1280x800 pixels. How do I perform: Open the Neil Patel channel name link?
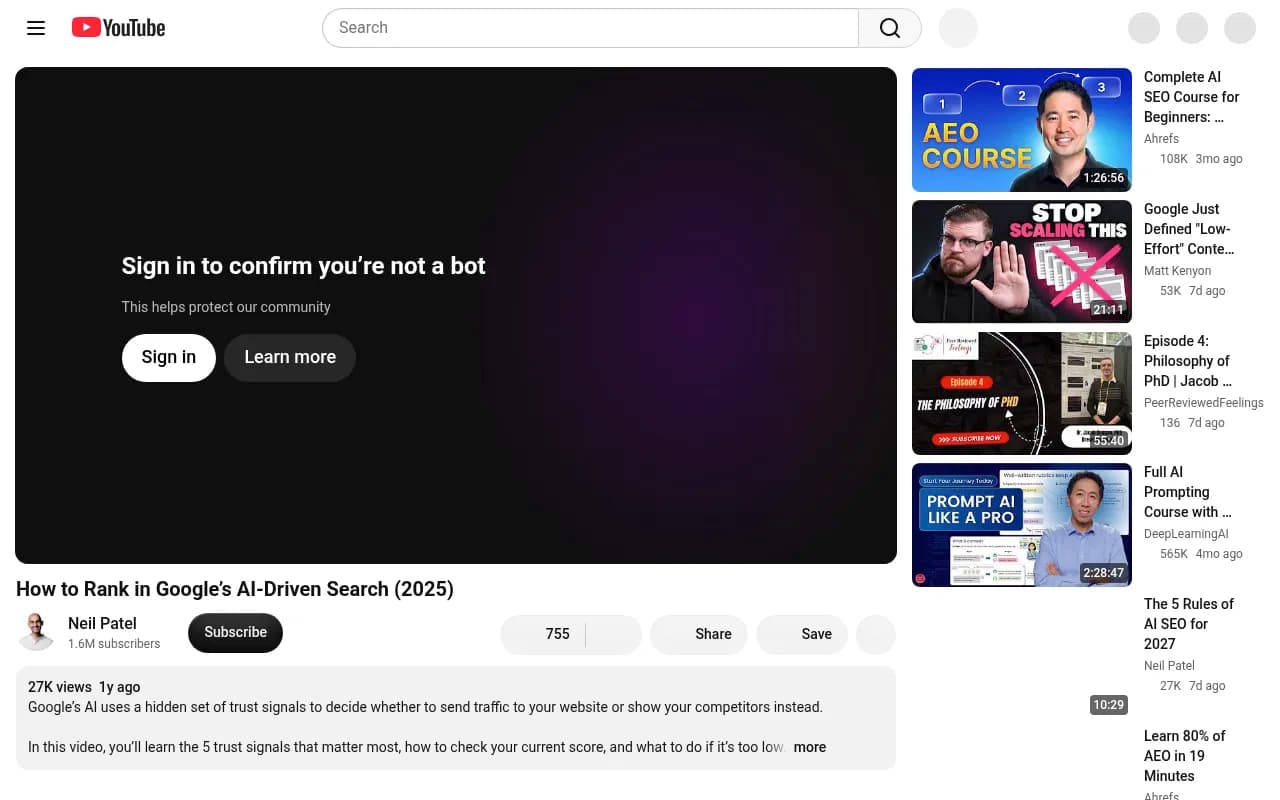[x=102, y=624]
